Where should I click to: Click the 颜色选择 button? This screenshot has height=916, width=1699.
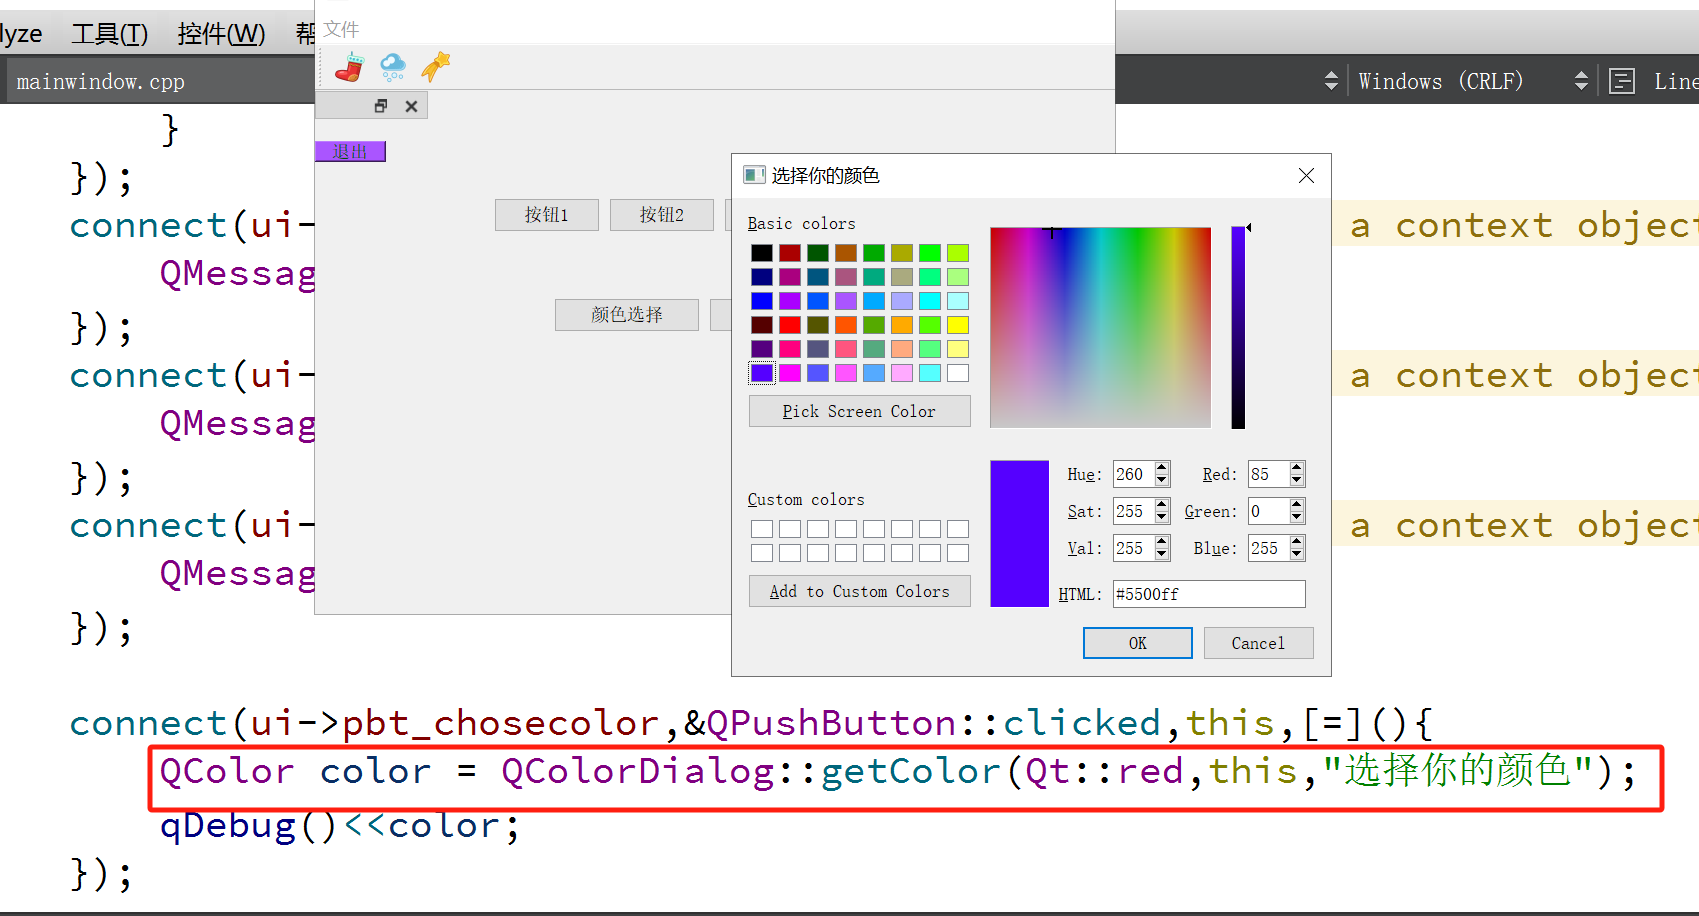(627, 315)
